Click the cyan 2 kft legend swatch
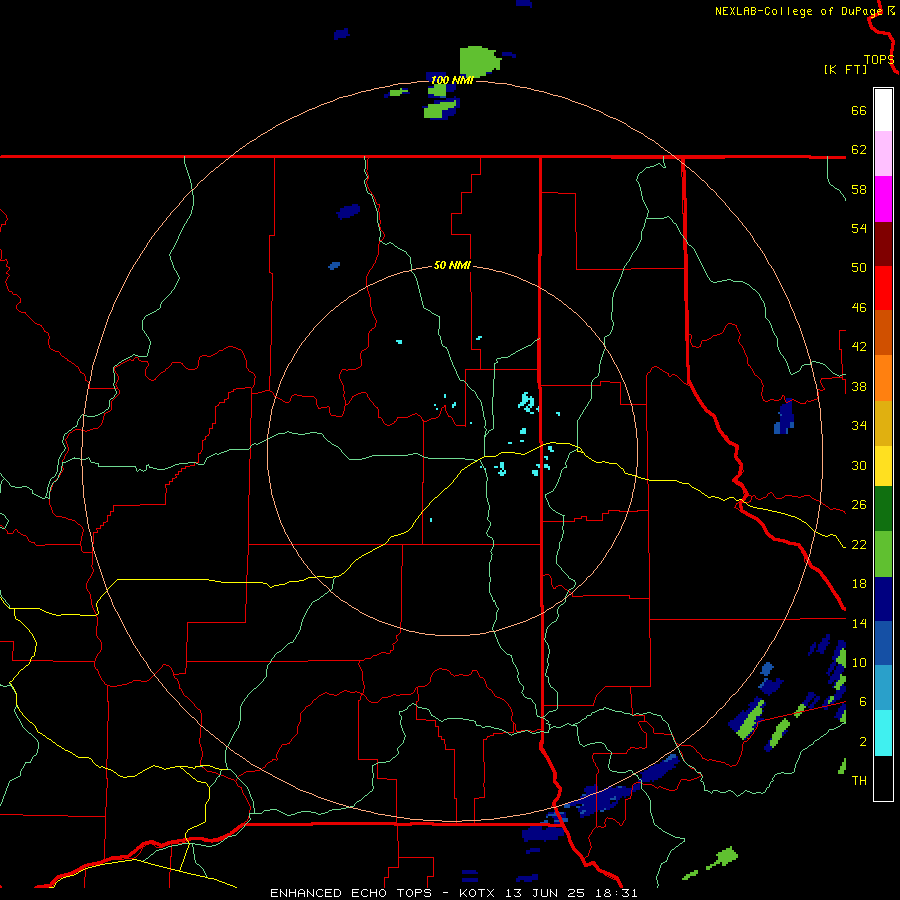The image size is (900, 900). pos(883,733)
